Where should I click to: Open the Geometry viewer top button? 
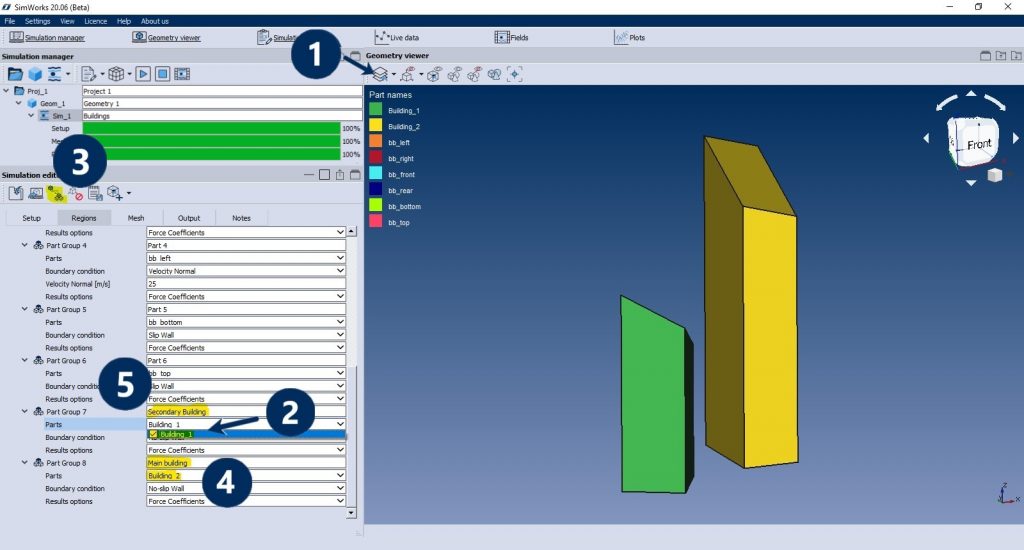[167, 37]
